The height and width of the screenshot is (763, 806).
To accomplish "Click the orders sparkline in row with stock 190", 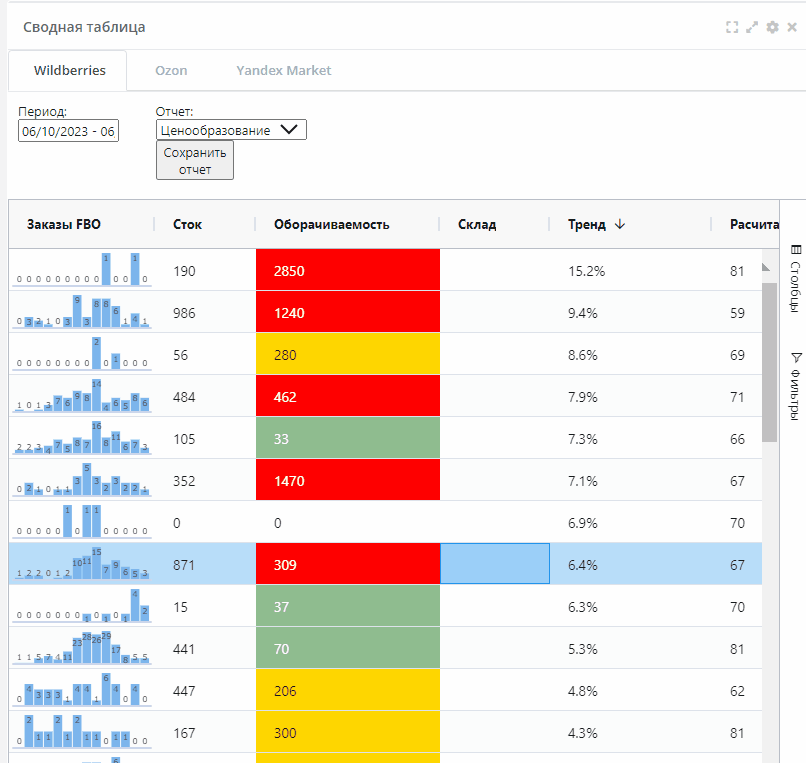I will pyautogui.click(x=82, y=269).
